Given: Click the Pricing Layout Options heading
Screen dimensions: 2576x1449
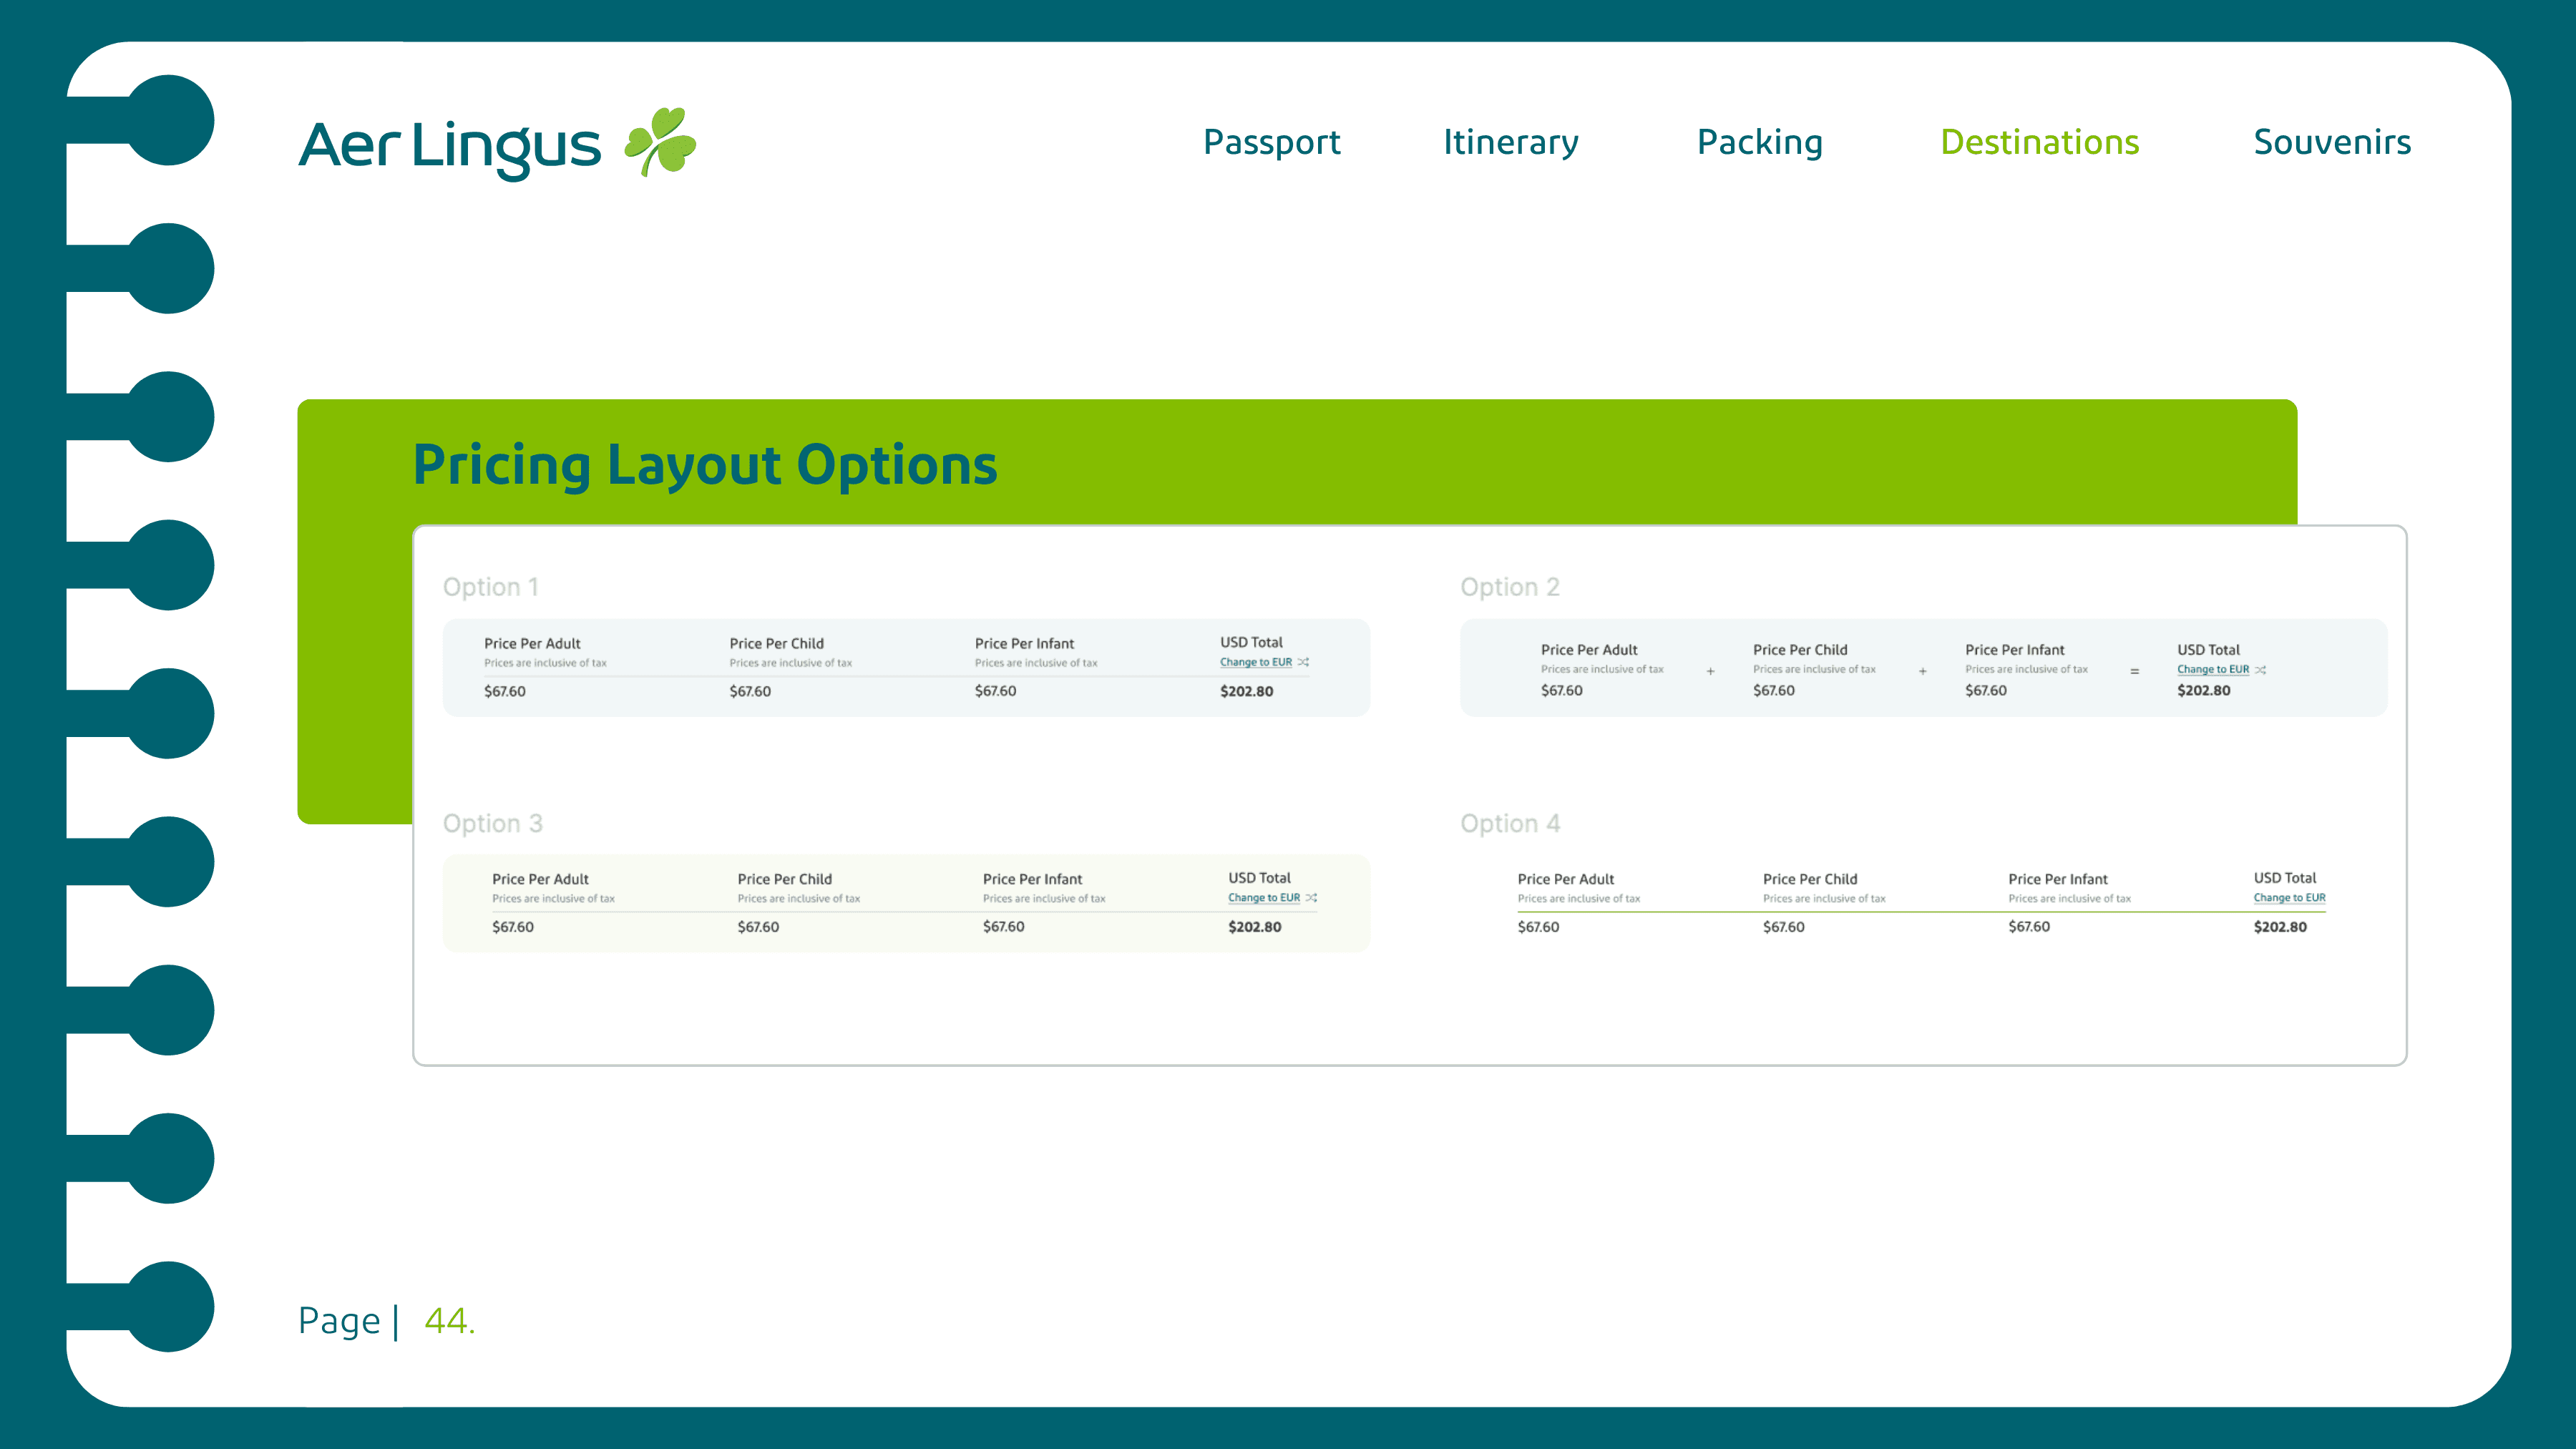Looking at the screenshot, I should (705, 465).
